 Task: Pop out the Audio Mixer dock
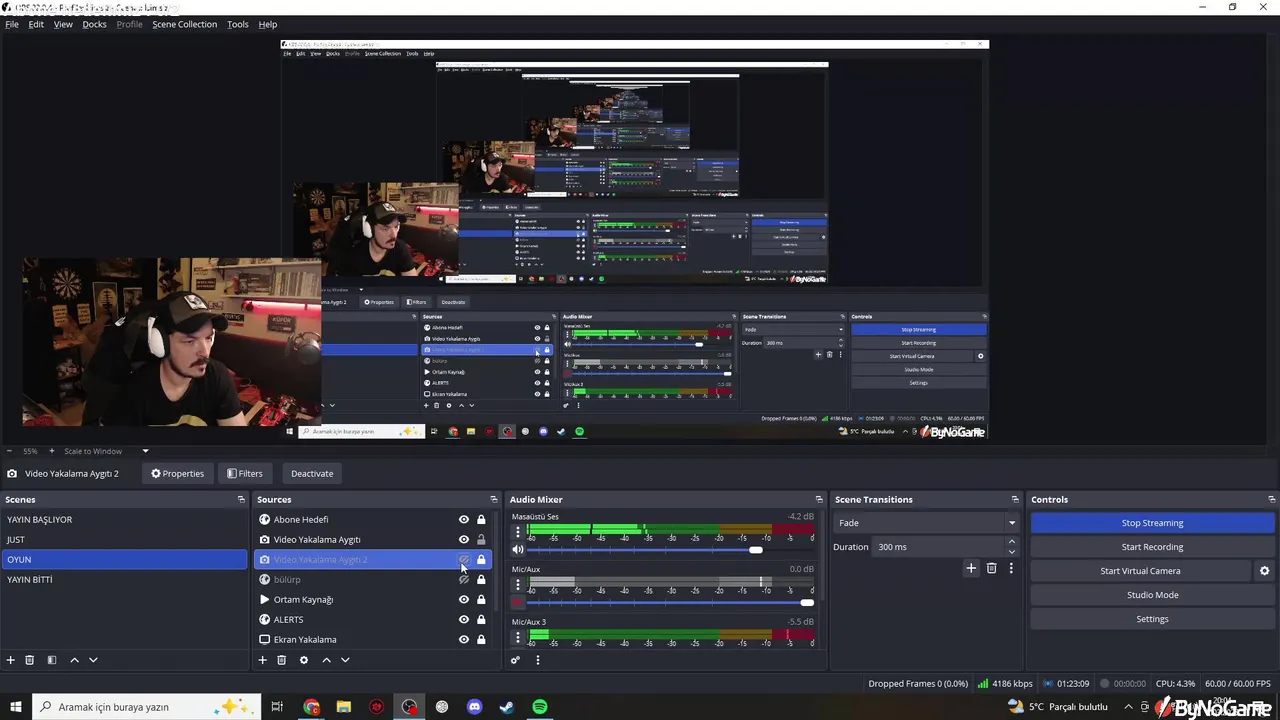[819, 499]
